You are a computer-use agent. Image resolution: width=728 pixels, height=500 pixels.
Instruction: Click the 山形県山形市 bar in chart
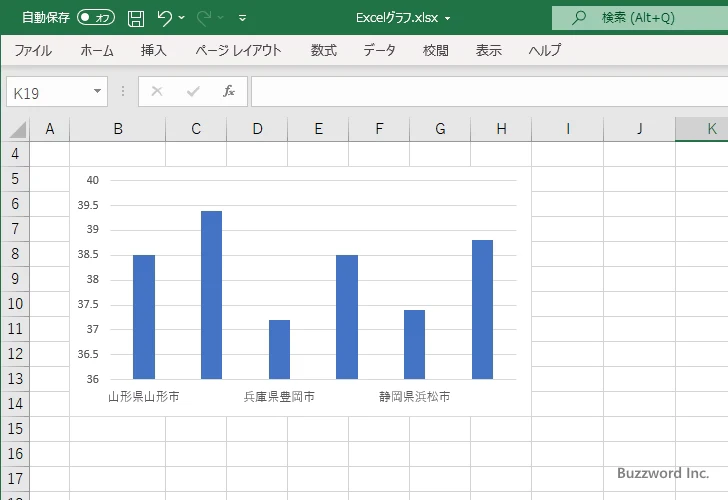144,317
